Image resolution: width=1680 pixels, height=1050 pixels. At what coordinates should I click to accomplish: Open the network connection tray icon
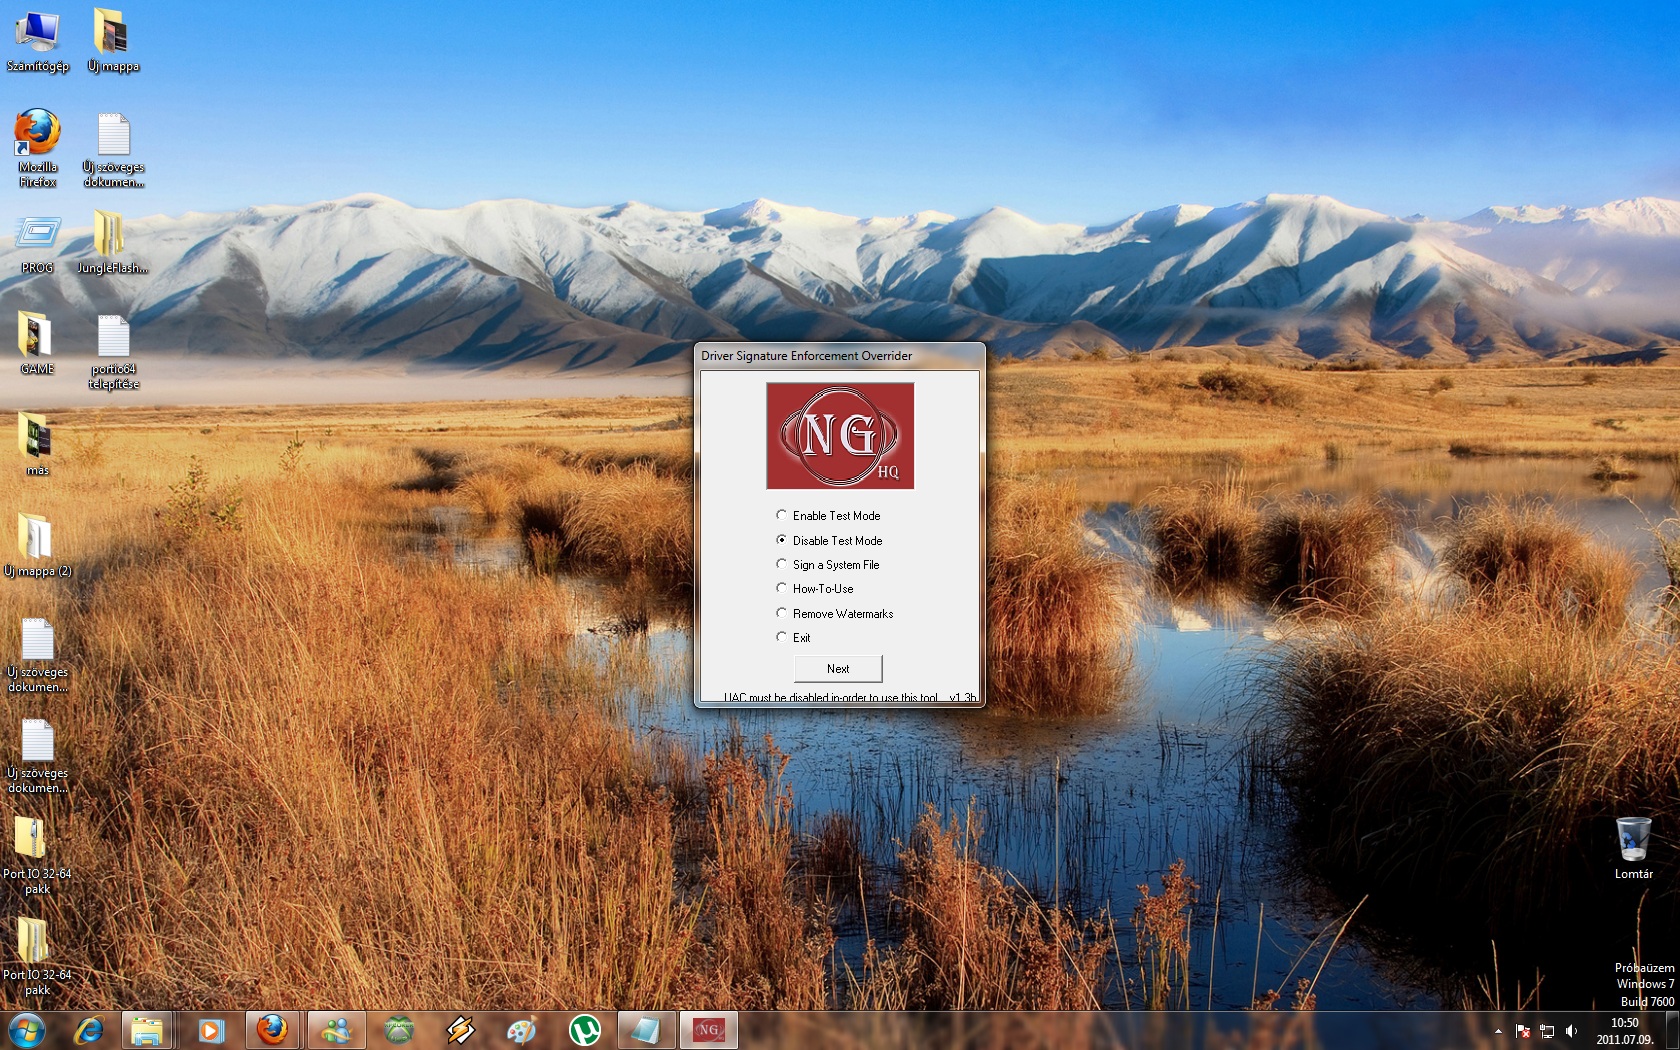(x=1547, y=1031)
